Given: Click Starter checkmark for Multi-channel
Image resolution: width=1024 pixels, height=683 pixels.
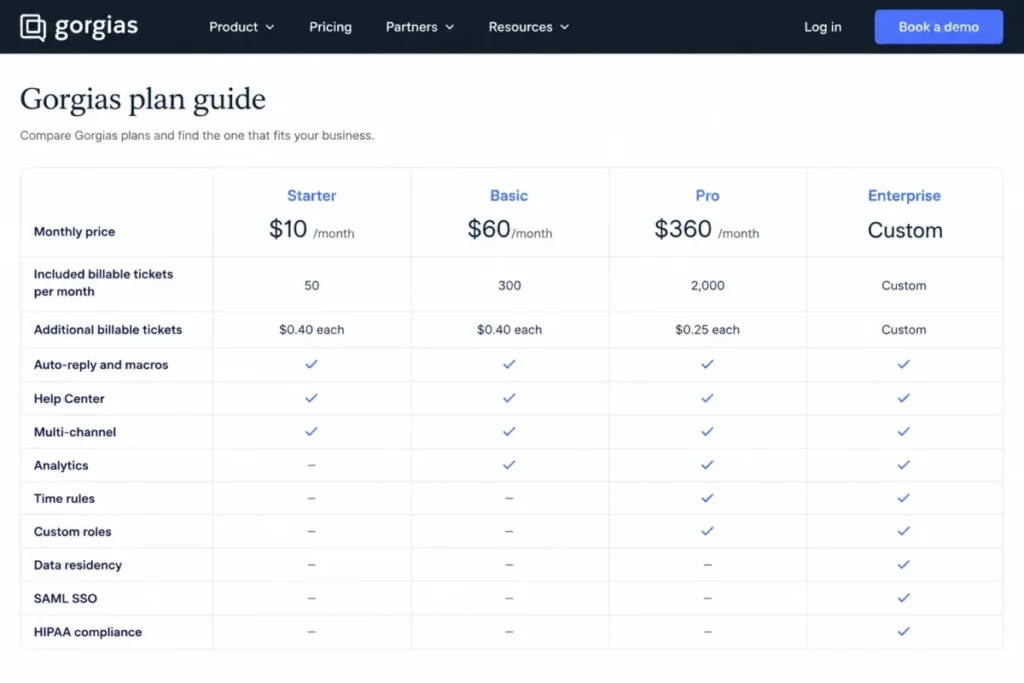Looking at the screenshot, I should tap(312, 432).
